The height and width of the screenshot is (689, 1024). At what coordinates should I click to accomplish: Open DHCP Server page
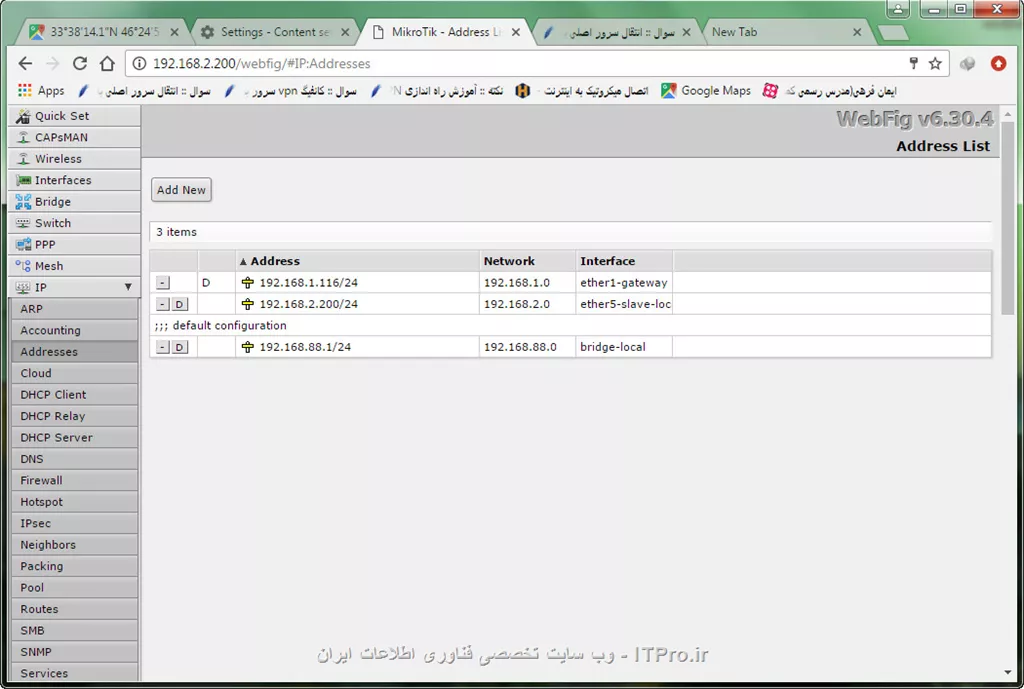74,438
